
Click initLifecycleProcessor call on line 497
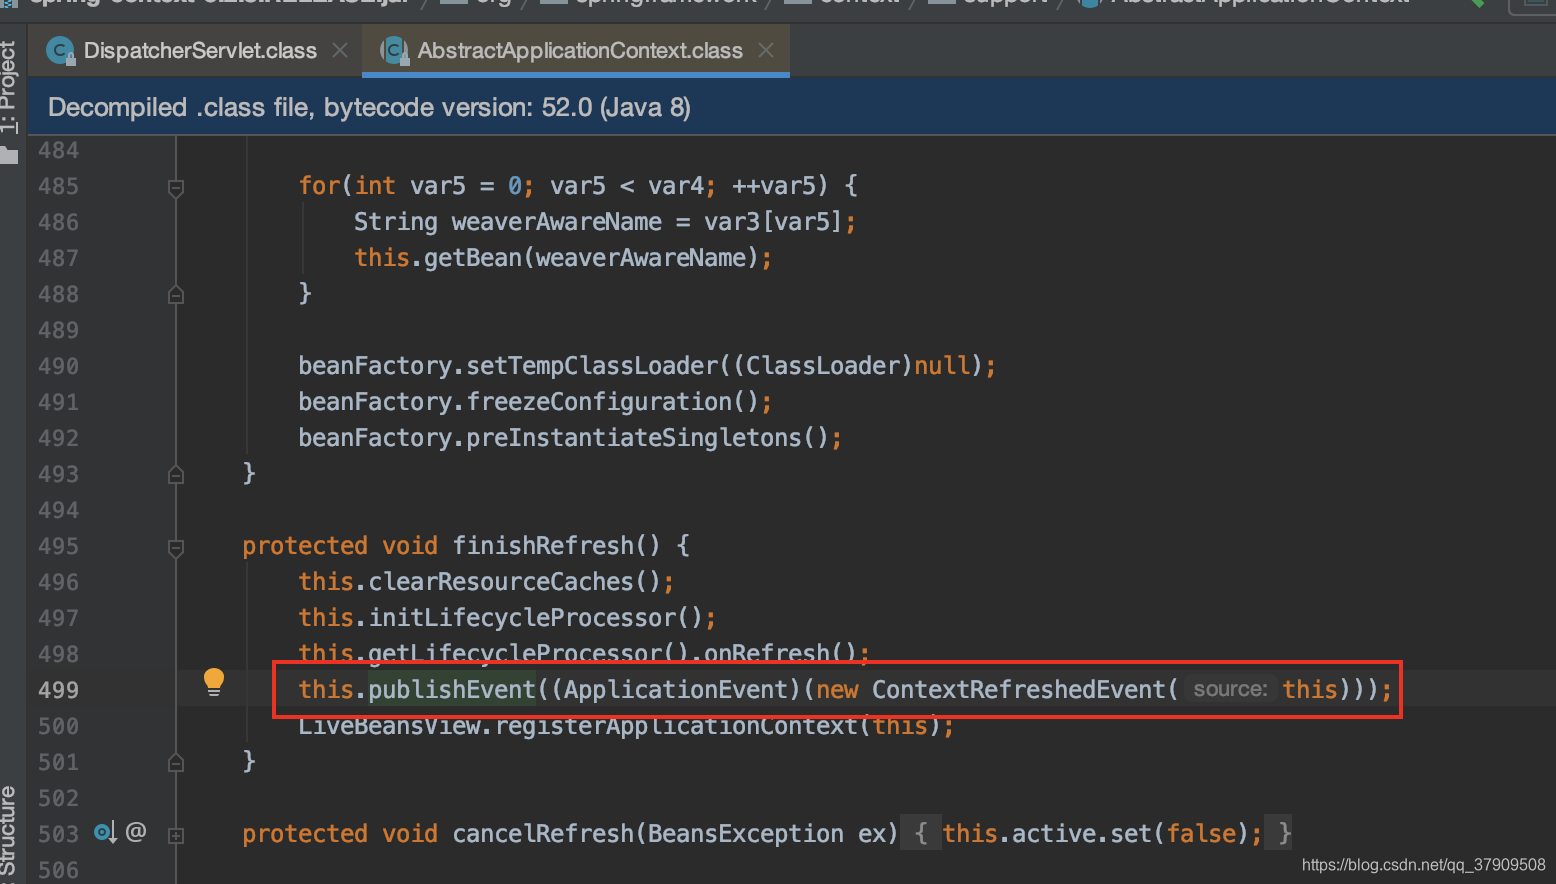pos(523,617)
